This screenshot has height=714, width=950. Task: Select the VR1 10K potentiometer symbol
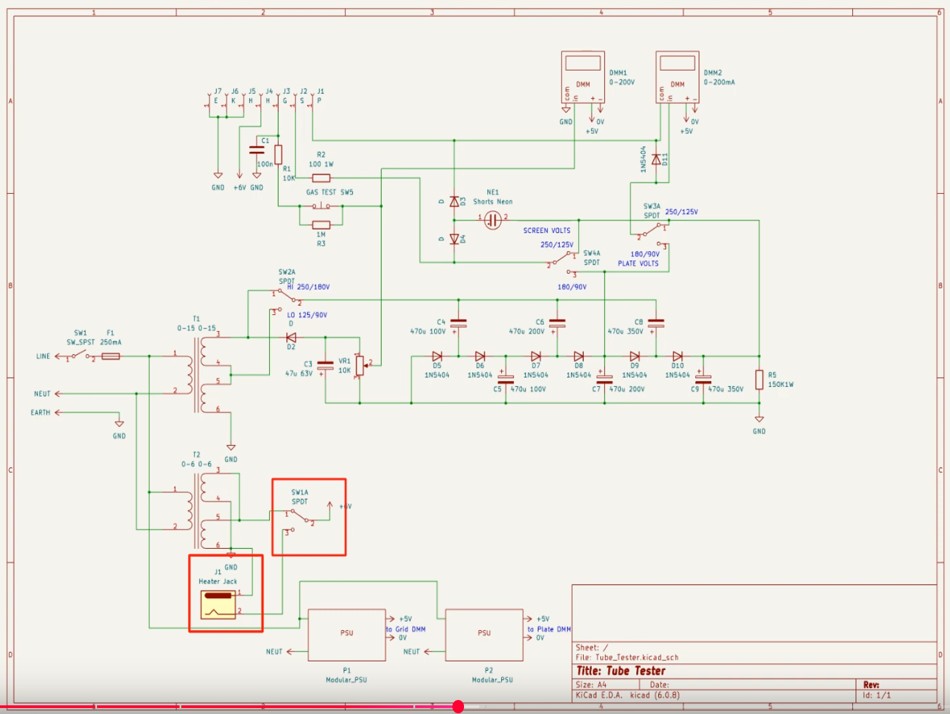click(358, 367)
